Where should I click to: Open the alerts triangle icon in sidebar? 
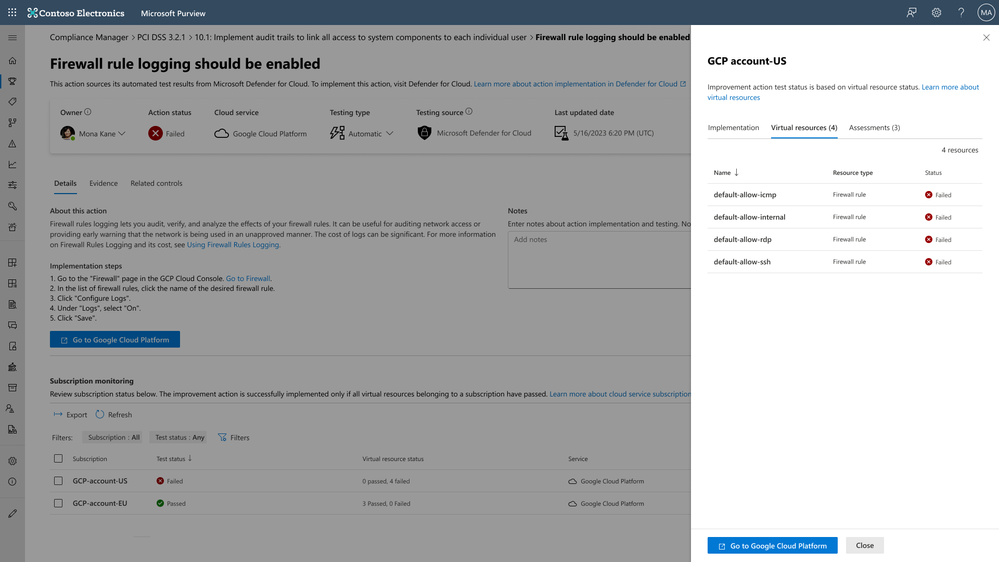pyautogui.click(x=12, y=143)
